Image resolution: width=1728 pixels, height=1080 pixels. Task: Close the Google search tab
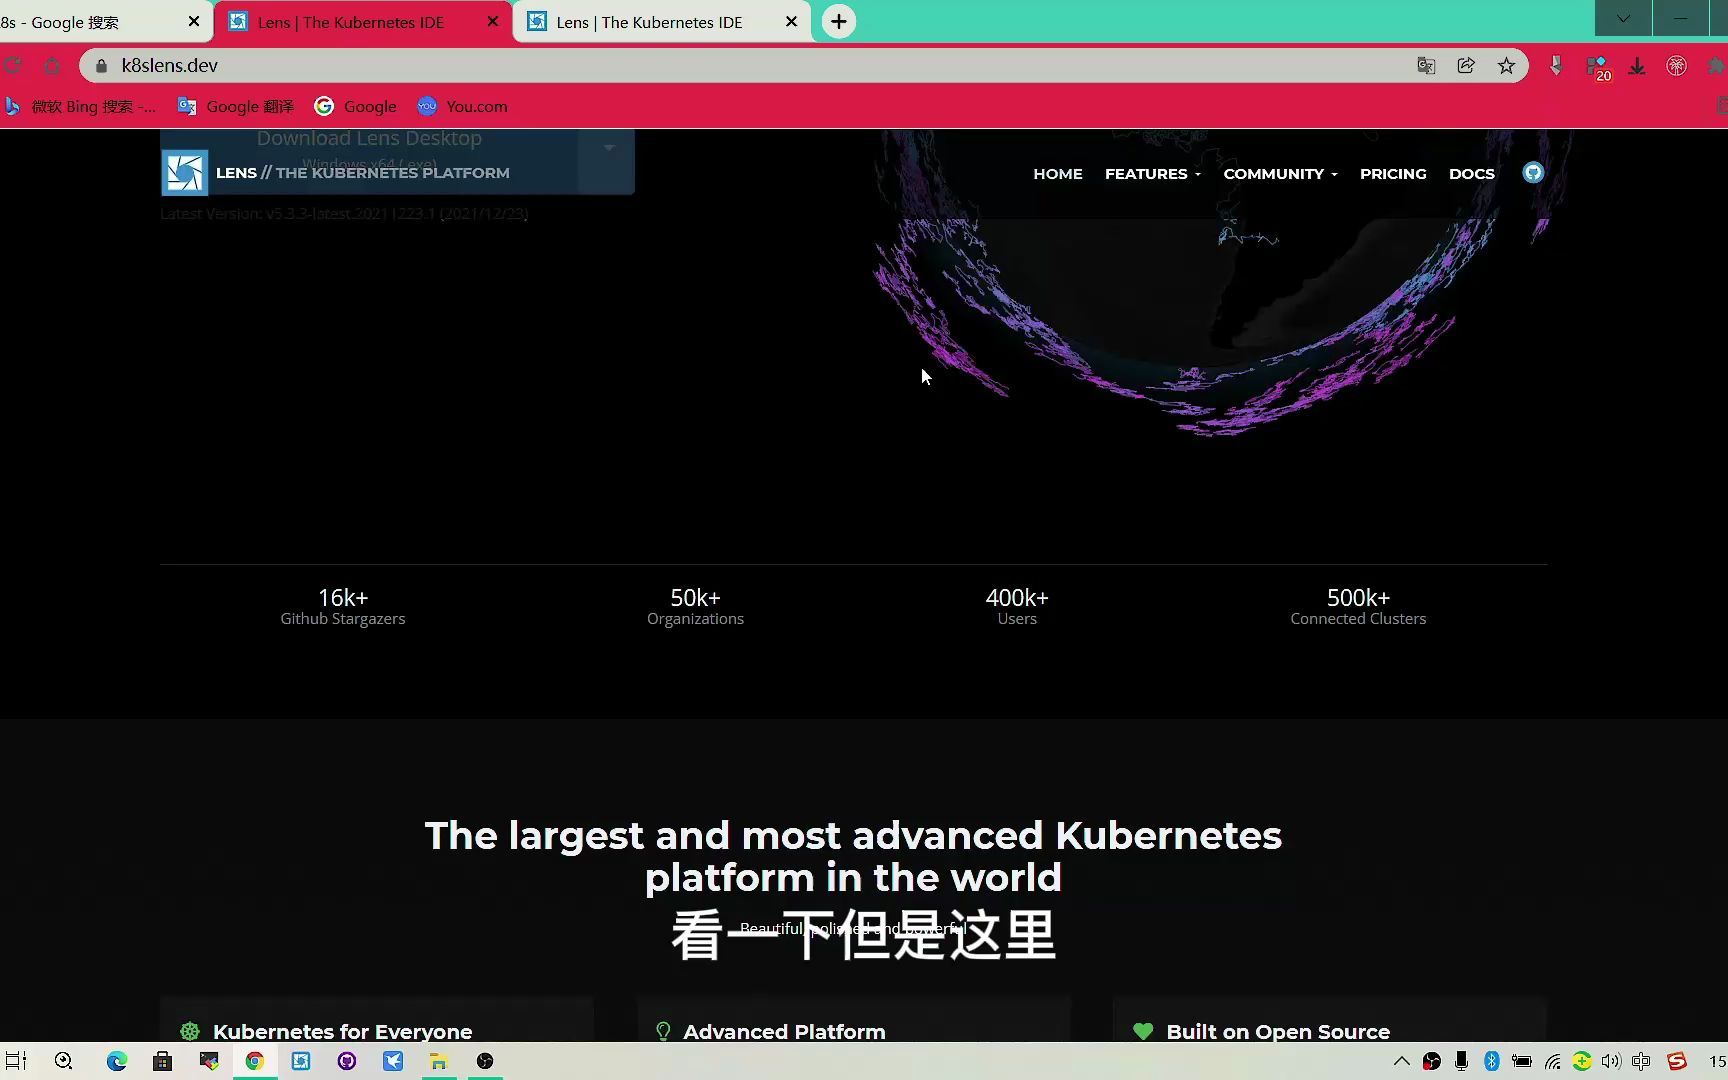[x=194, y=21]
